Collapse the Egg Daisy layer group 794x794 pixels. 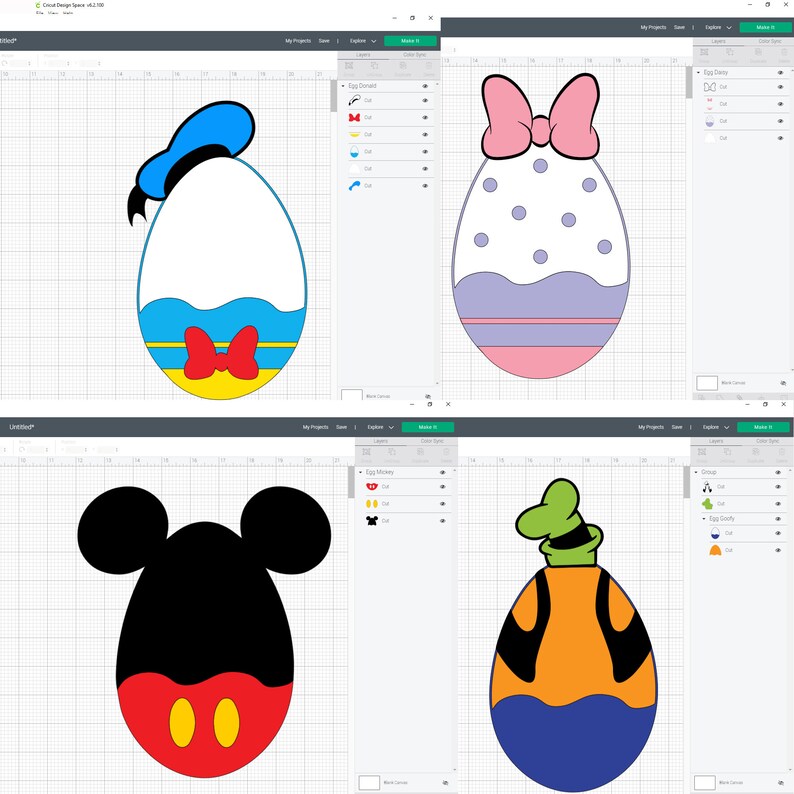(x=698, y=72)
